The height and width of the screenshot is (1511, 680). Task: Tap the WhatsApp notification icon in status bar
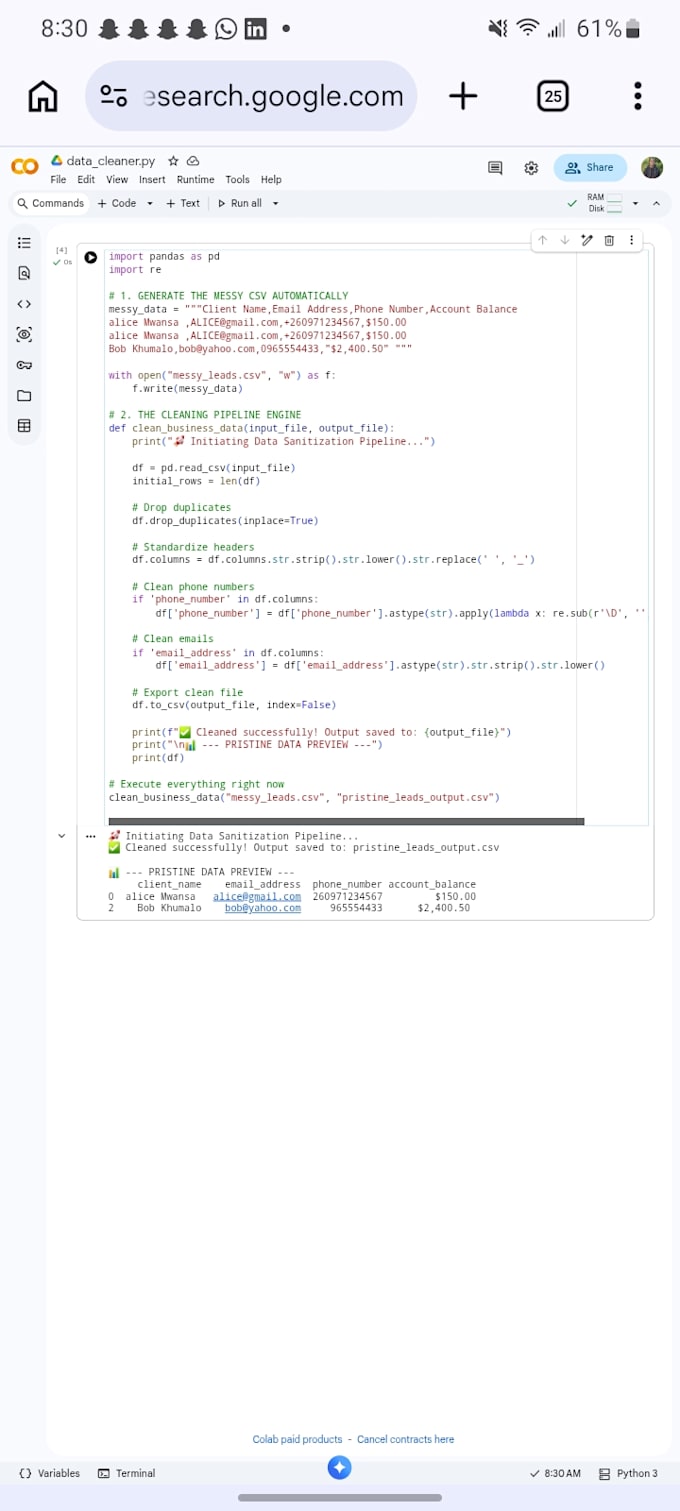[227, 29]
